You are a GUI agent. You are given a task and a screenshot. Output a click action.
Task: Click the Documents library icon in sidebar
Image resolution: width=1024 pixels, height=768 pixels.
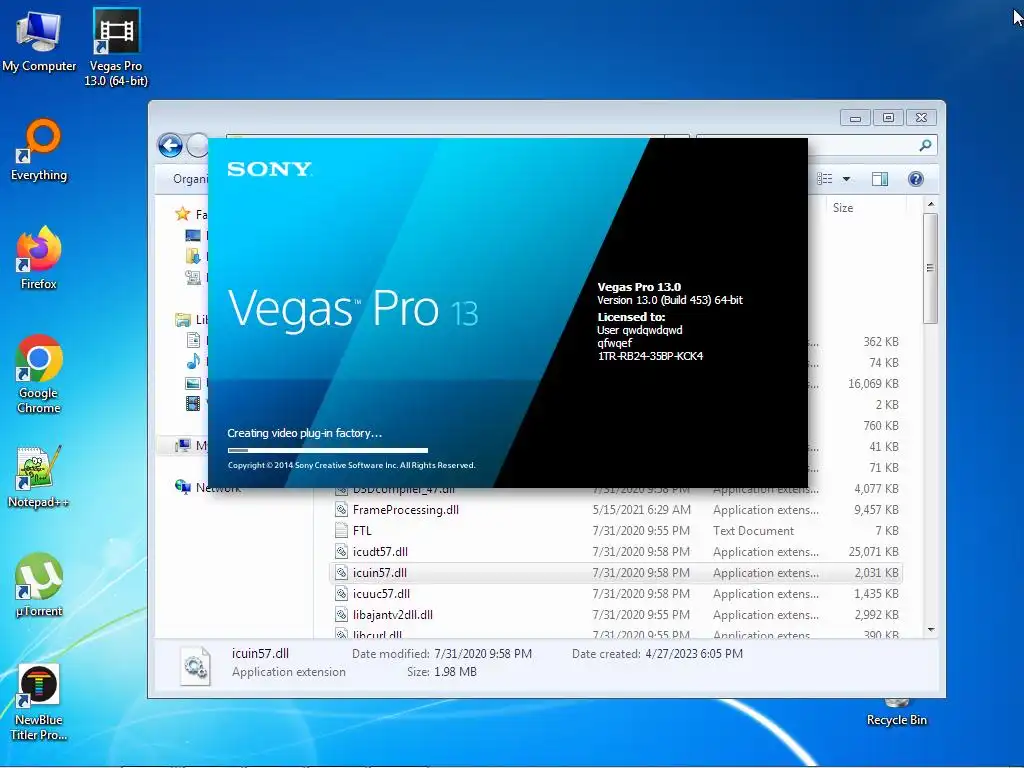point(193,340)
